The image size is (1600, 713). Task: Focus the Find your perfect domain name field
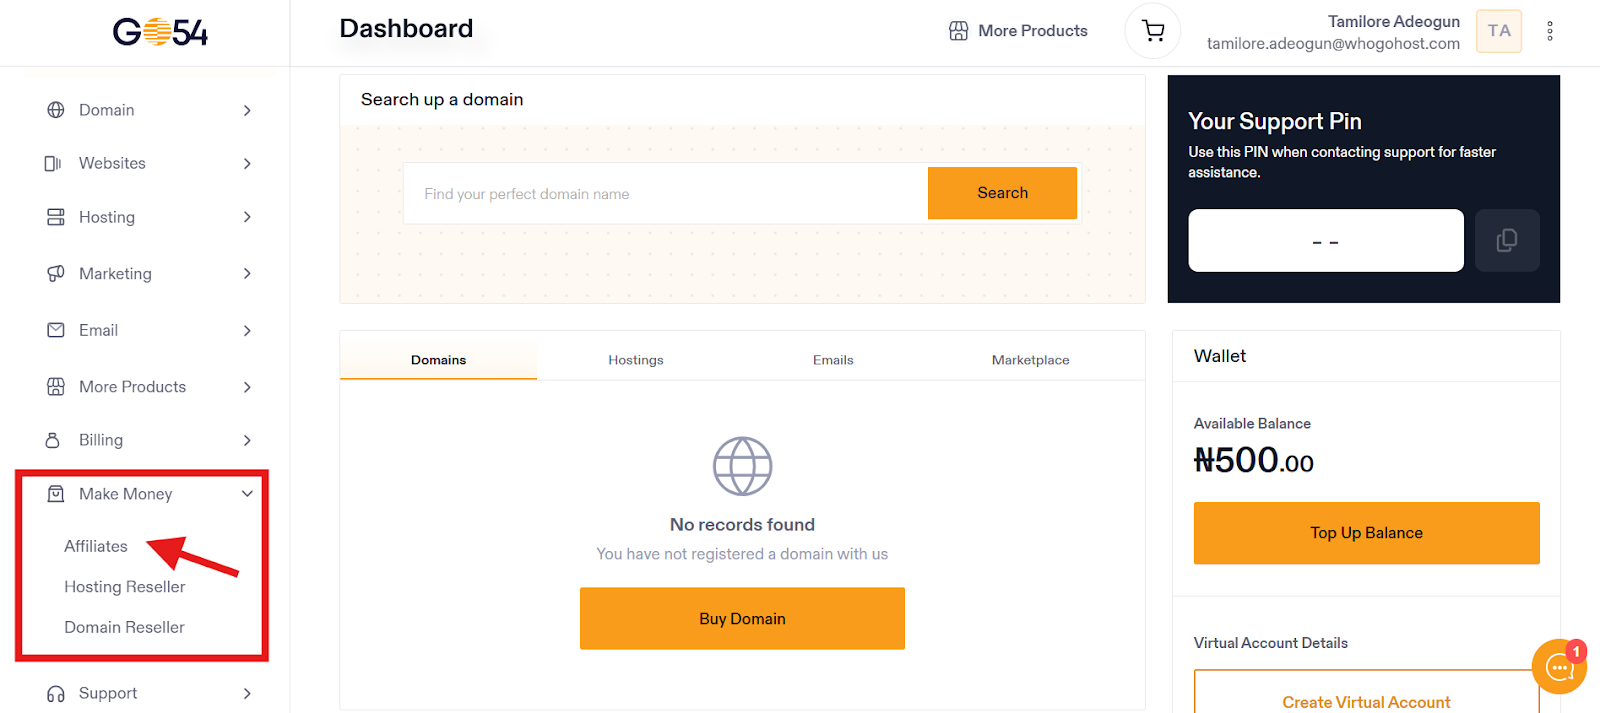click(x=666, y=193)
